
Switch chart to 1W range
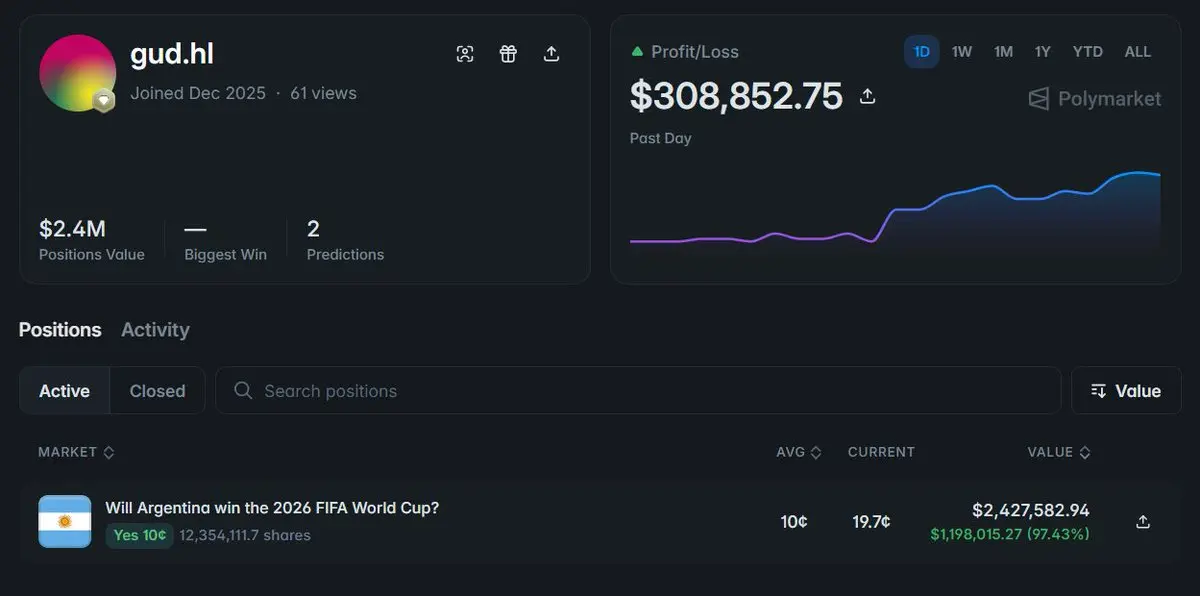point(962,52)
